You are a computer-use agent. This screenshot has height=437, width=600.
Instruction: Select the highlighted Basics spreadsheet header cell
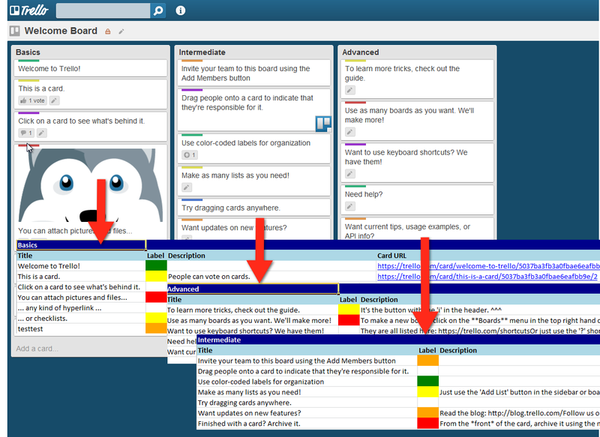(81, 245)
